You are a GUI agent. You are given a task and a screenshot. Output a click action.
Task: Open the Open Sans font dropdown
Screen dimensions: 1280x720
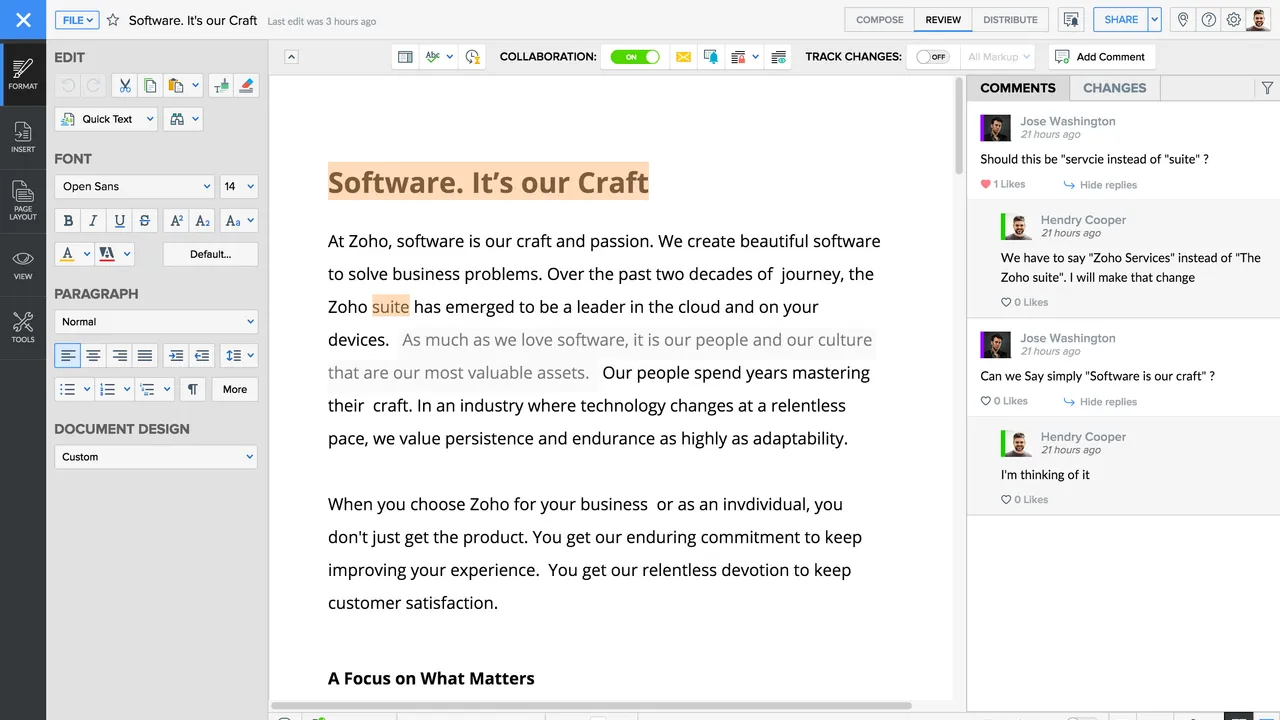[135, 186]
